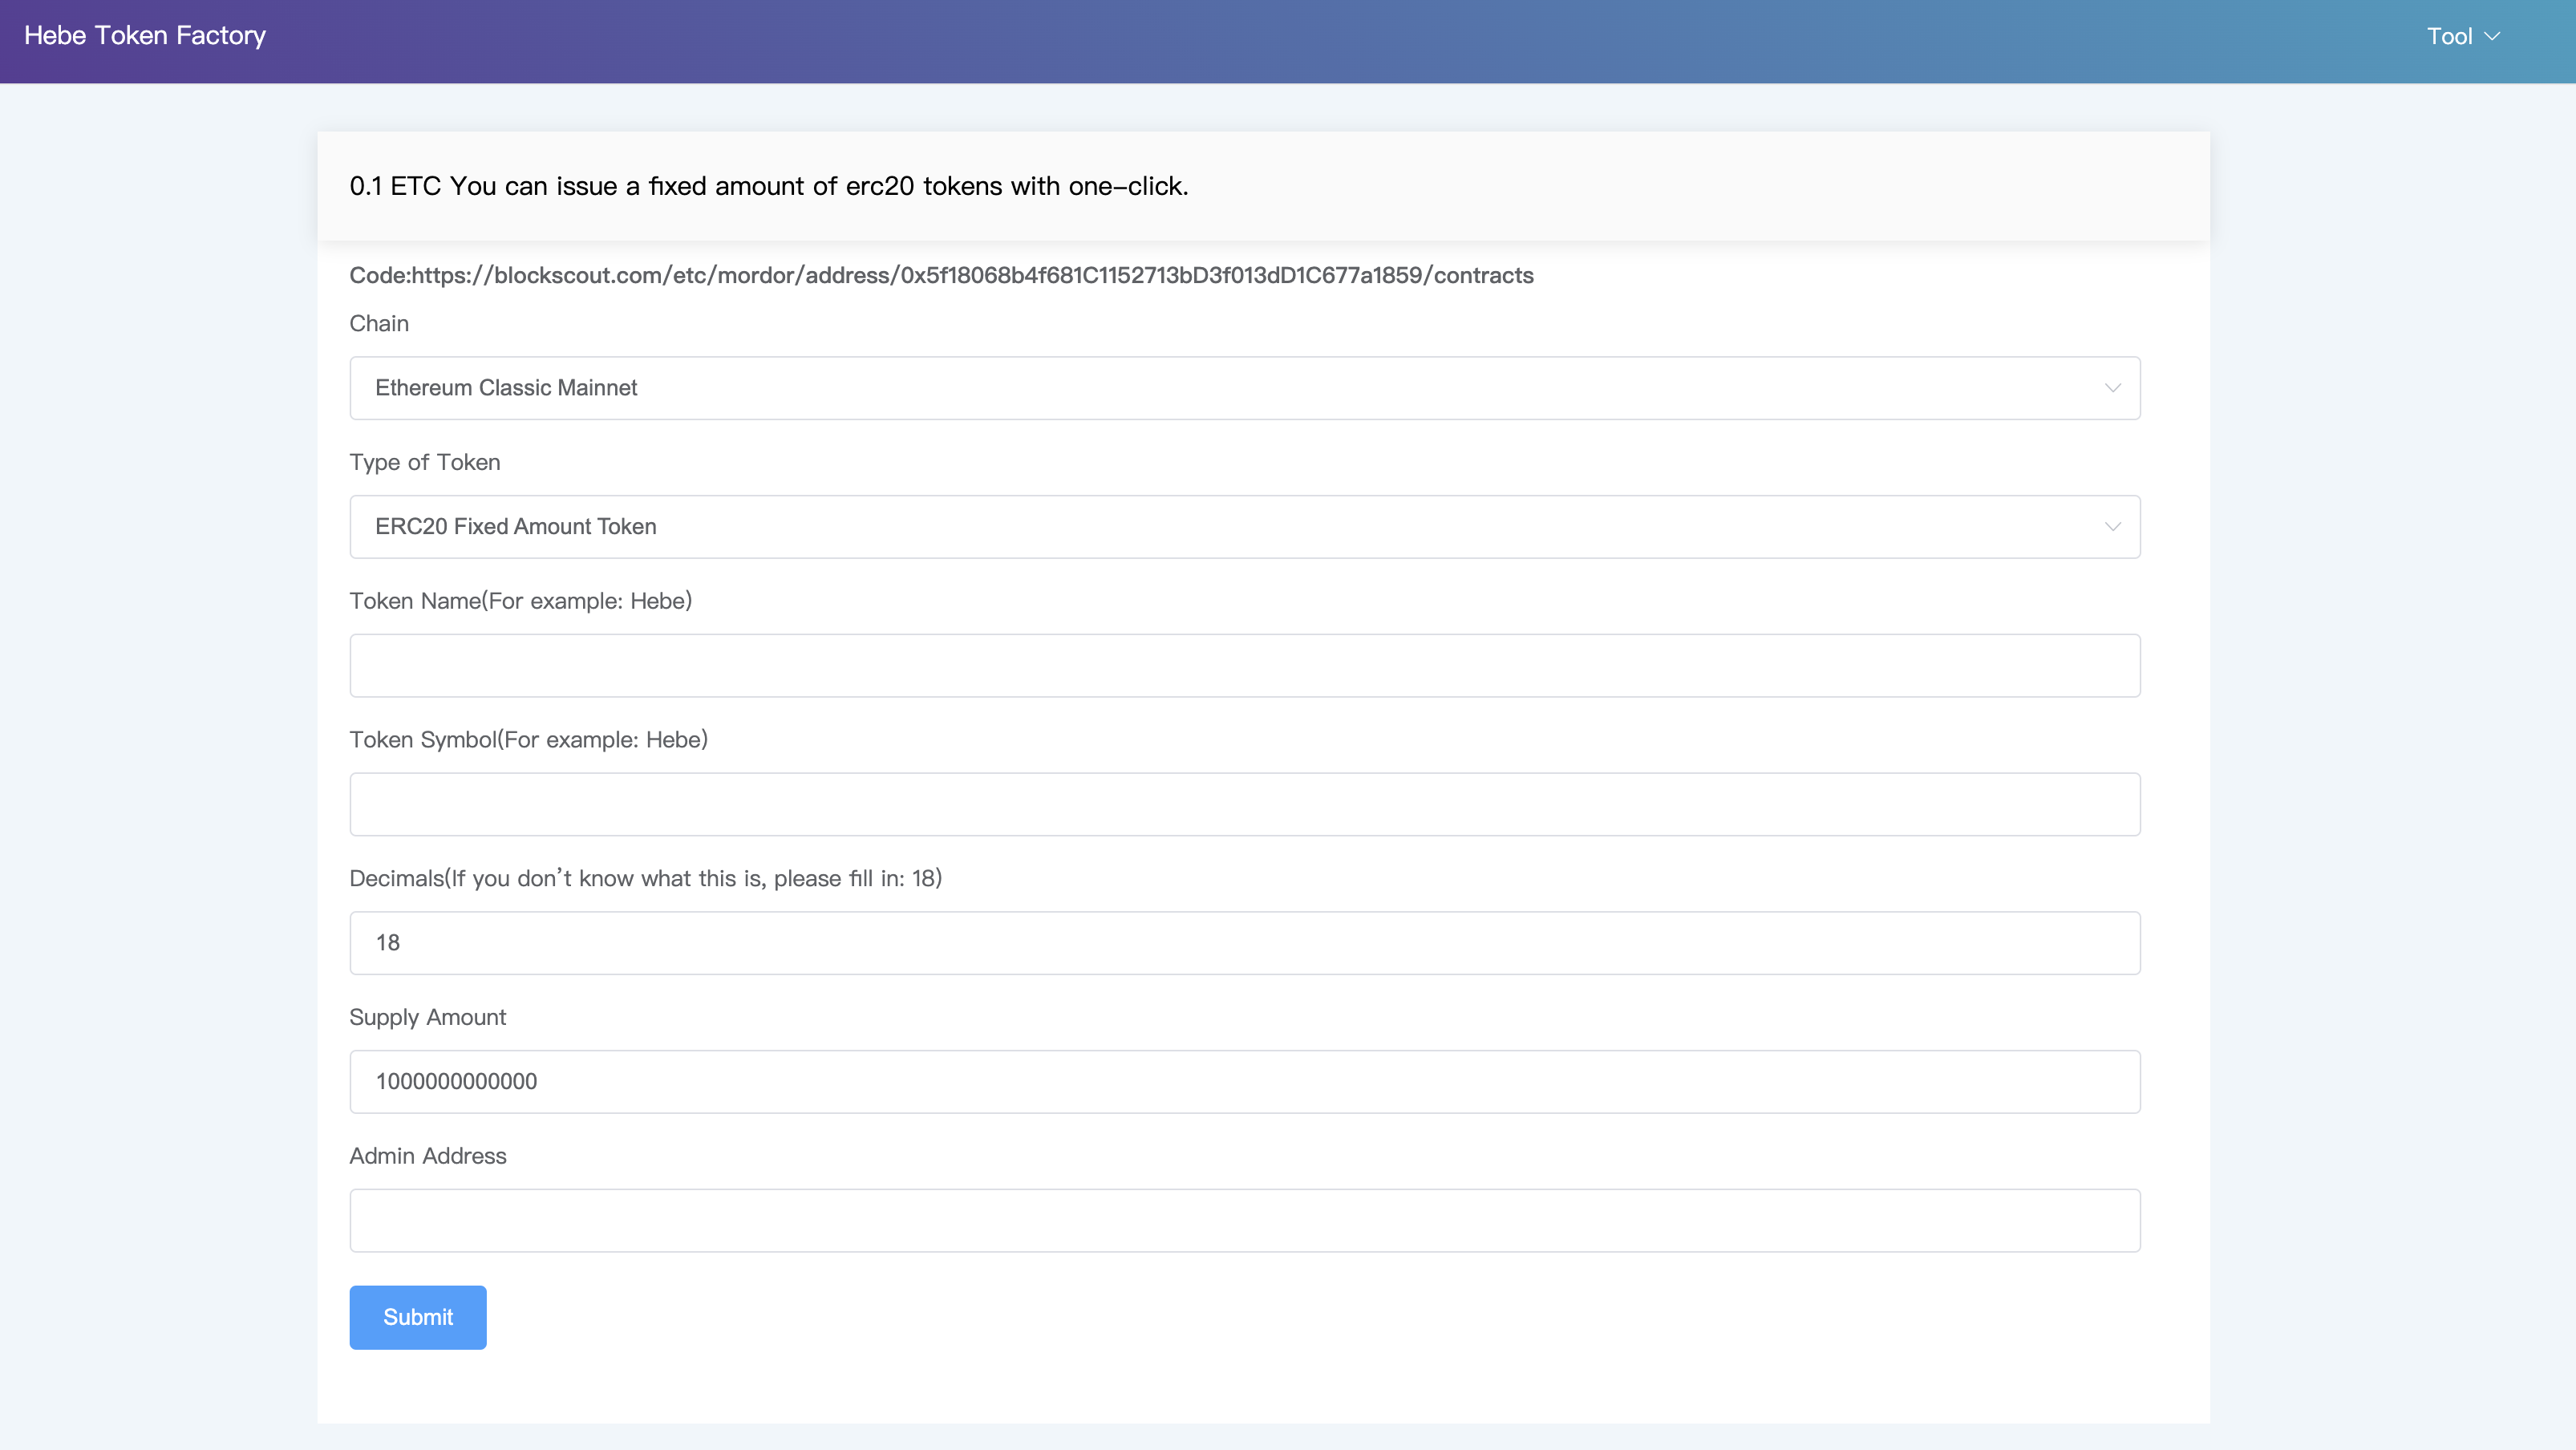2576x1450 pixels.
Task: Open the blockscout contract code link
Action: [971, 276]
